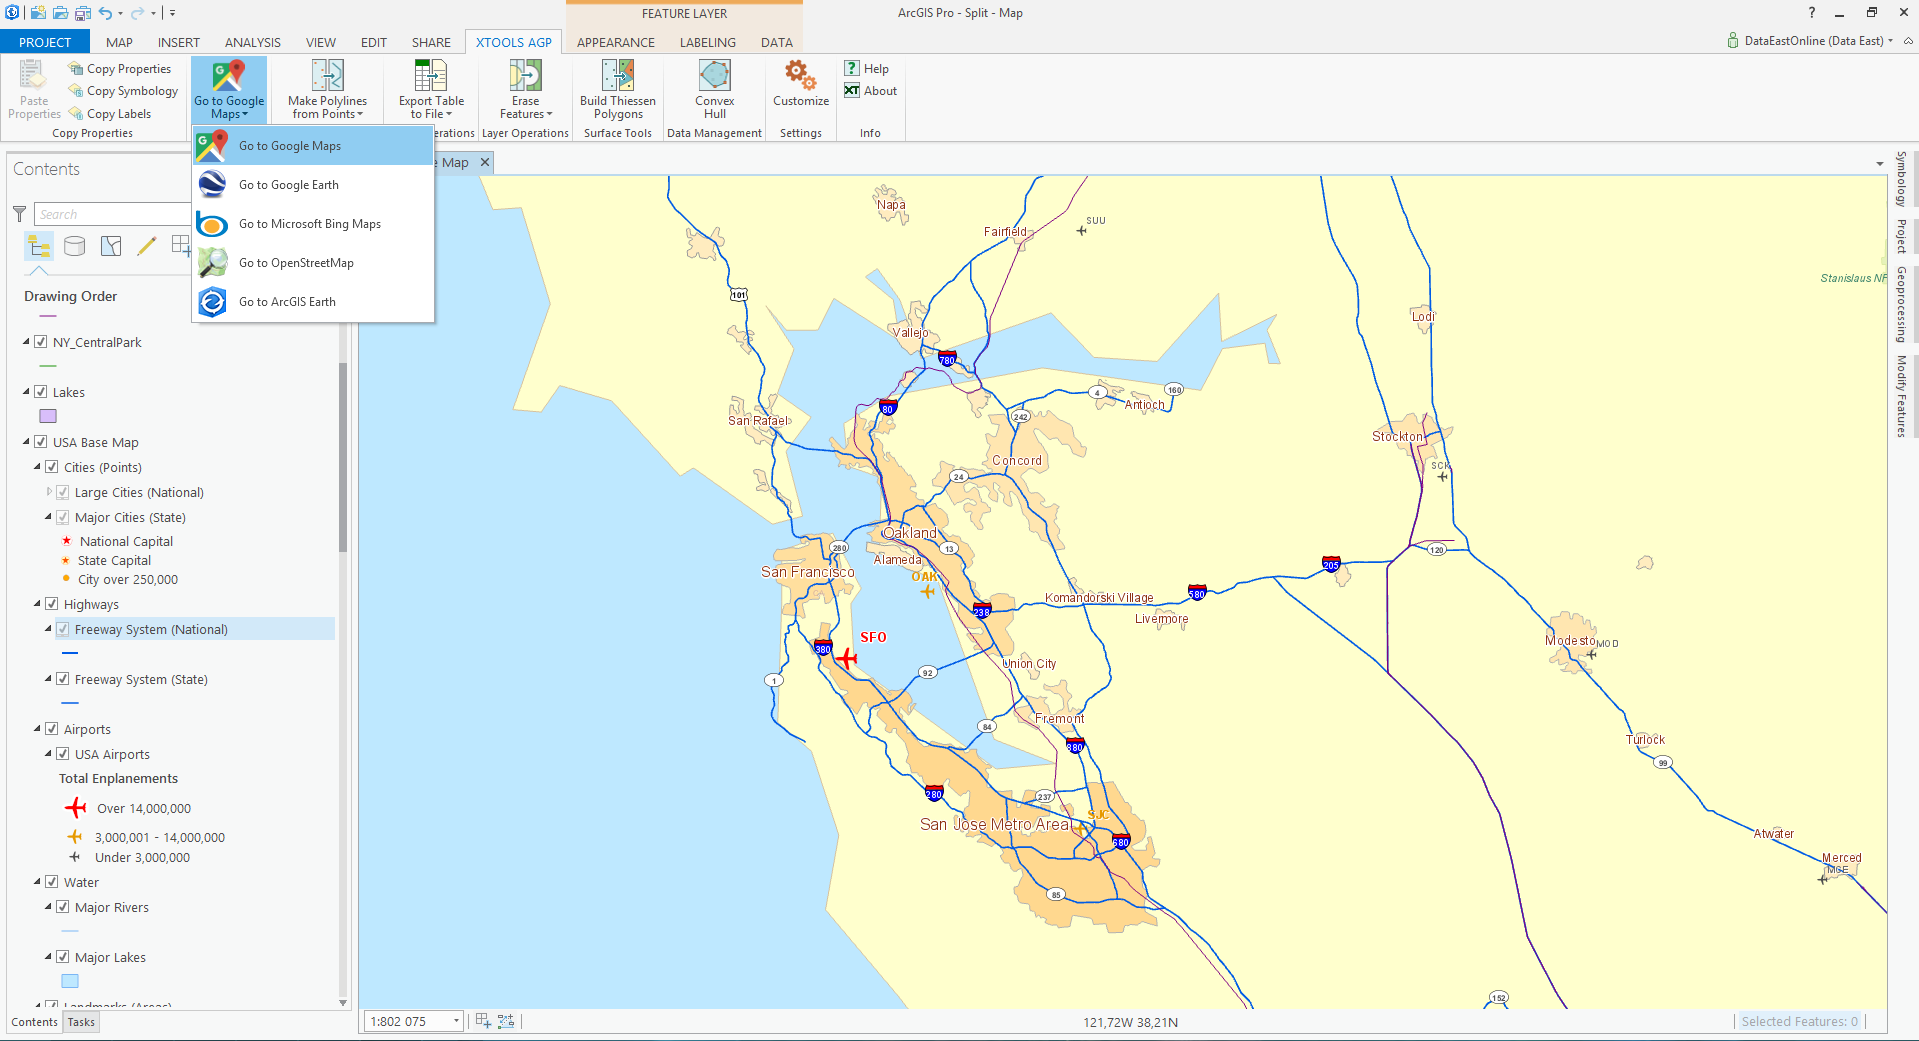
Task: Uncheck the Lakes layer checkbox
Action: click(41, 392)
